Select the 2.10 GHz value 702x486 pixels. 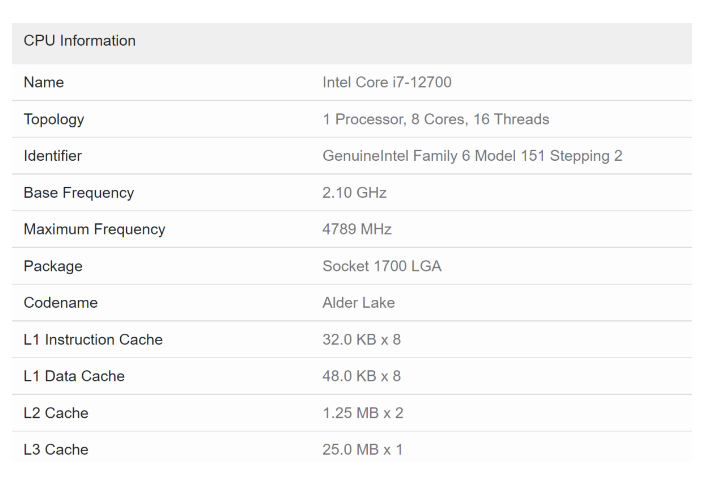click(x=354, y=193)
